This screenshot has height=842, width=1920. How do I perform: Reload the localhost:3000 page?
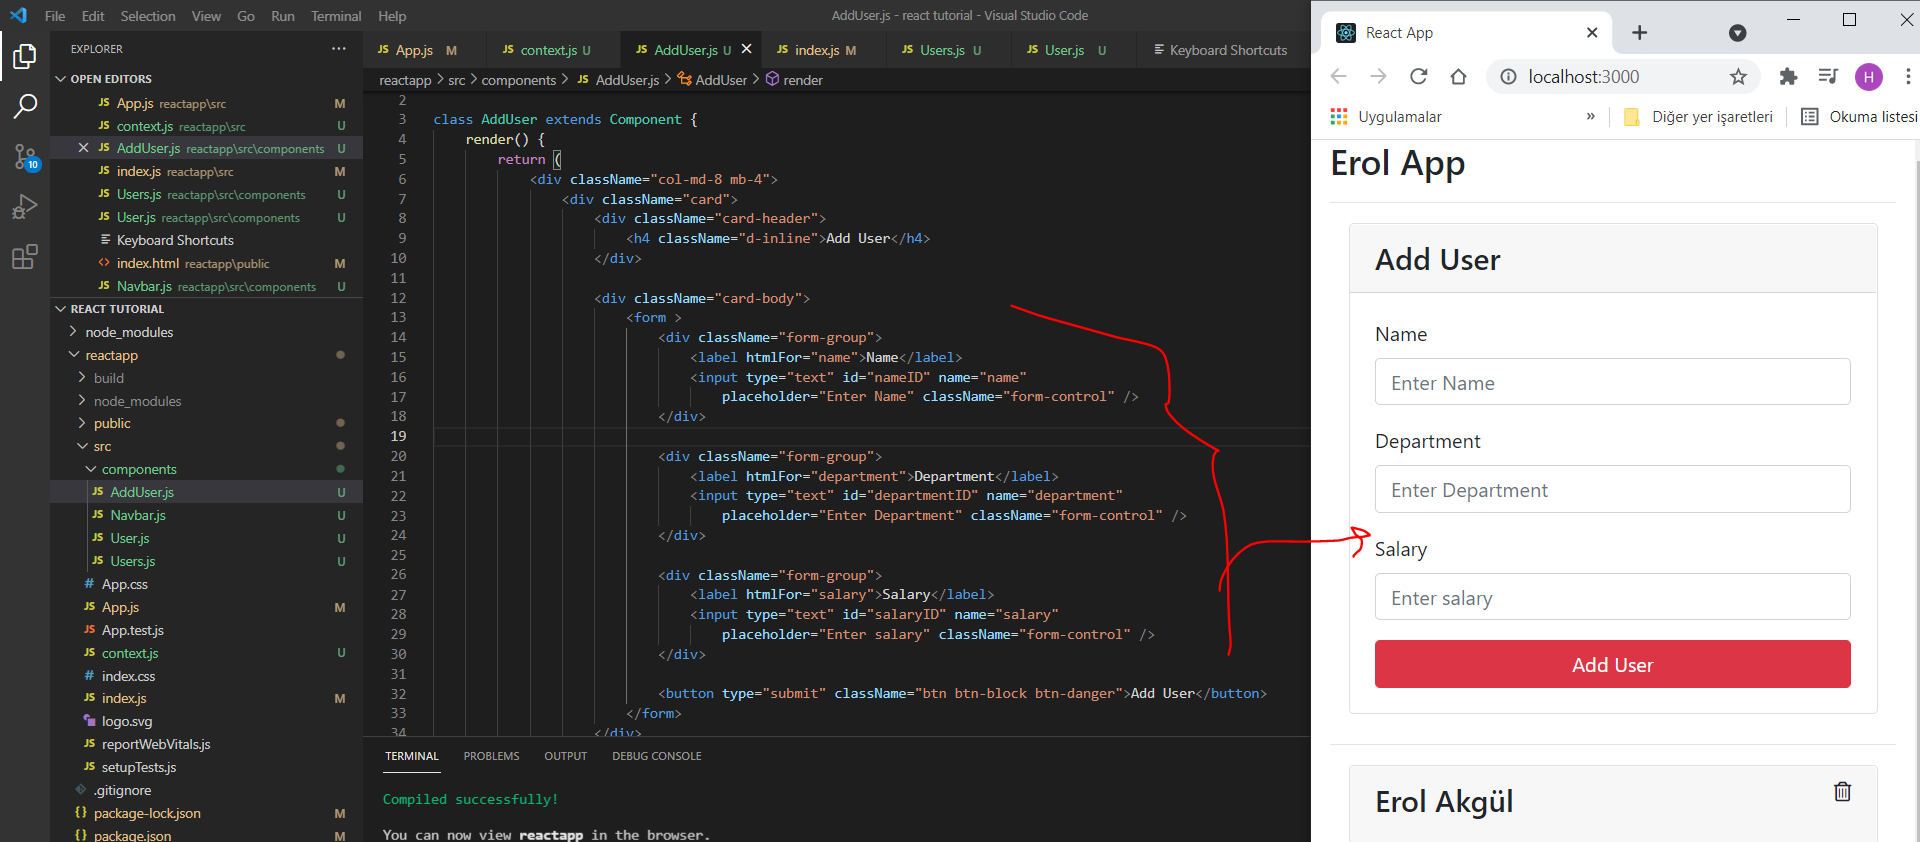pos(1418,77)
